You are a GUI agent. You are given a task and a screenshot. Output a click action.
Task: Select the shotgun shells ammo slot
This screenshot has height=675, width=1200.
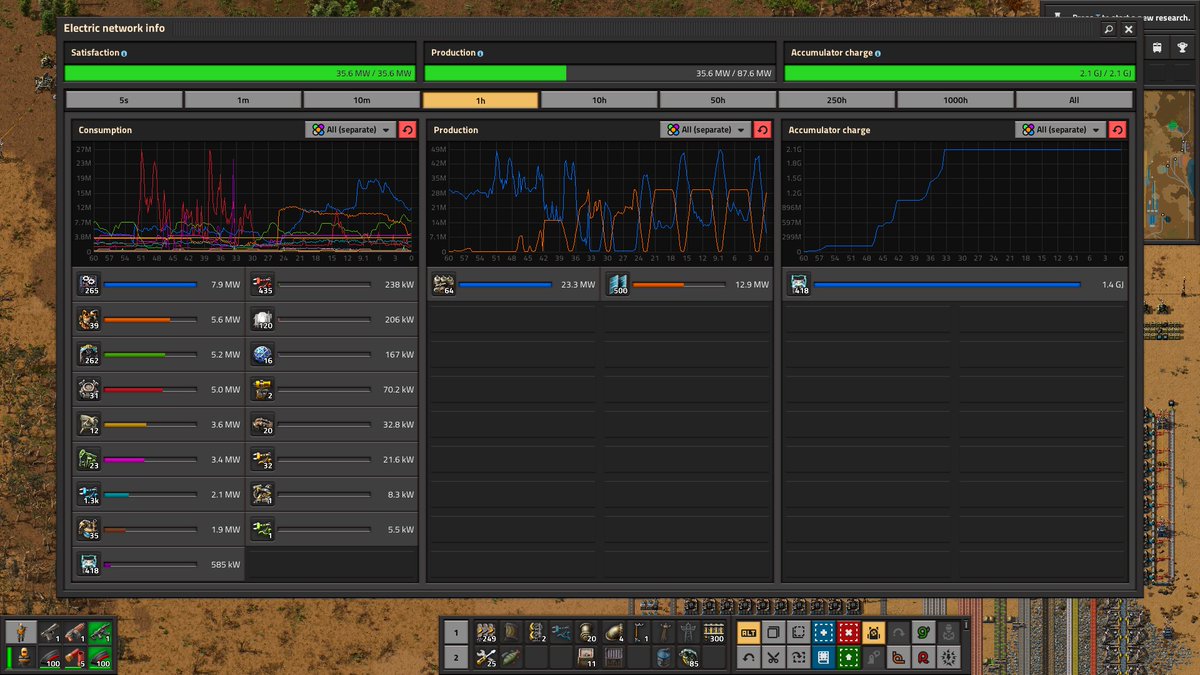tap(76, 657)
